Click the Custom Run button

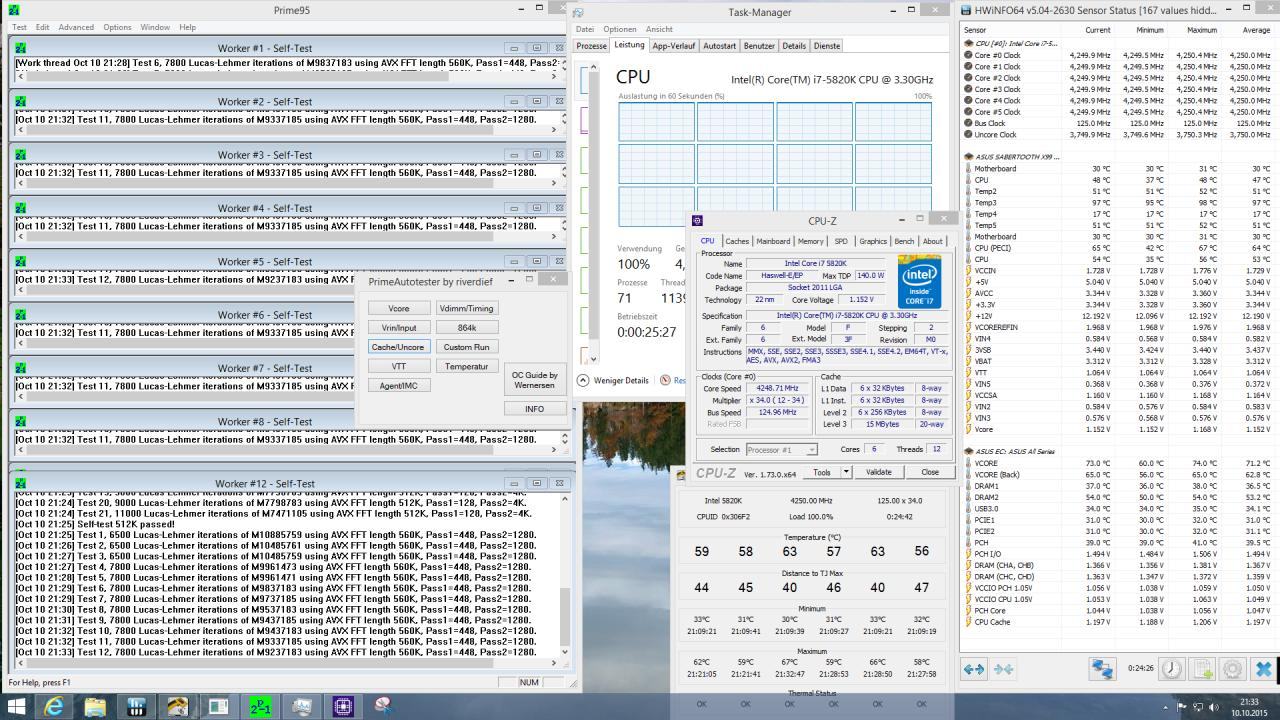pyautogui.click(x=467, y=347)
